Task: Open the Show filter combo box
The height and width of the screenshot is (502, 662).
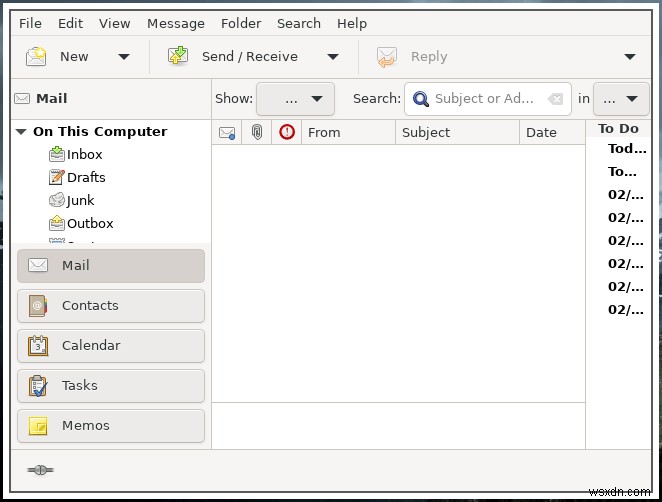Action: tap(295, 99)
